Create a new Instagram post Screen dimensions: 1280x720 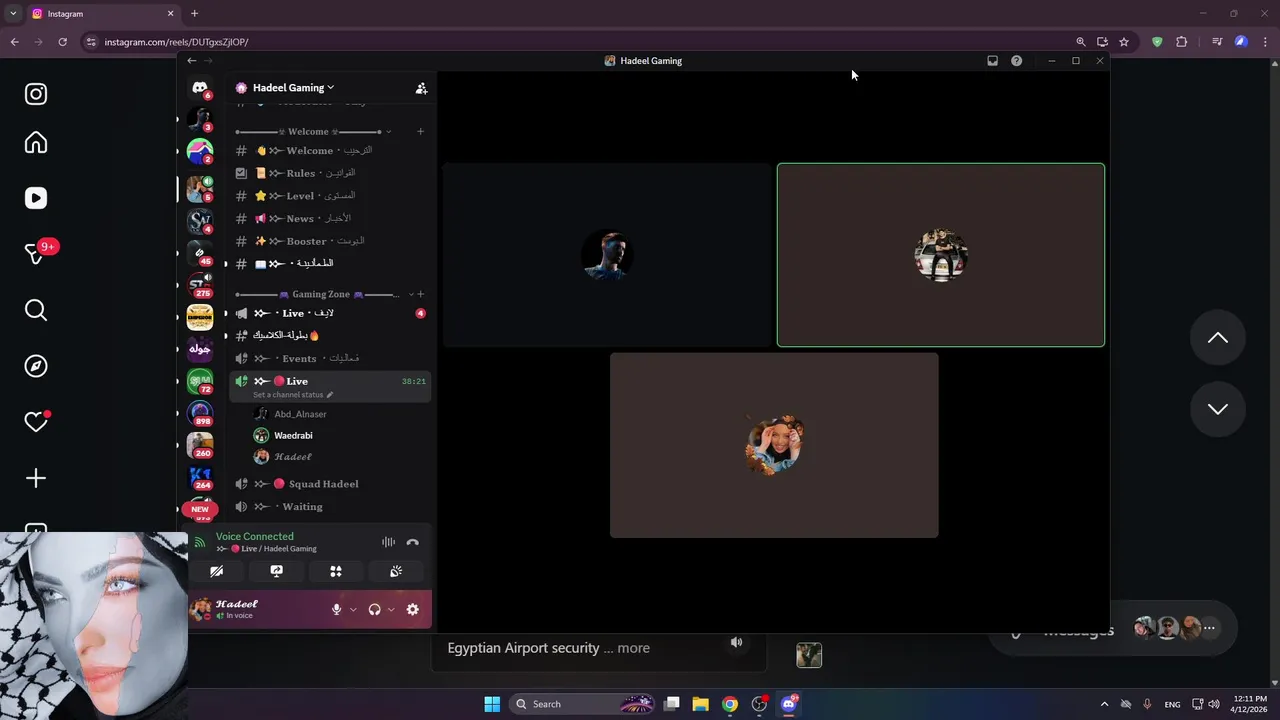[x=36, y=478]
